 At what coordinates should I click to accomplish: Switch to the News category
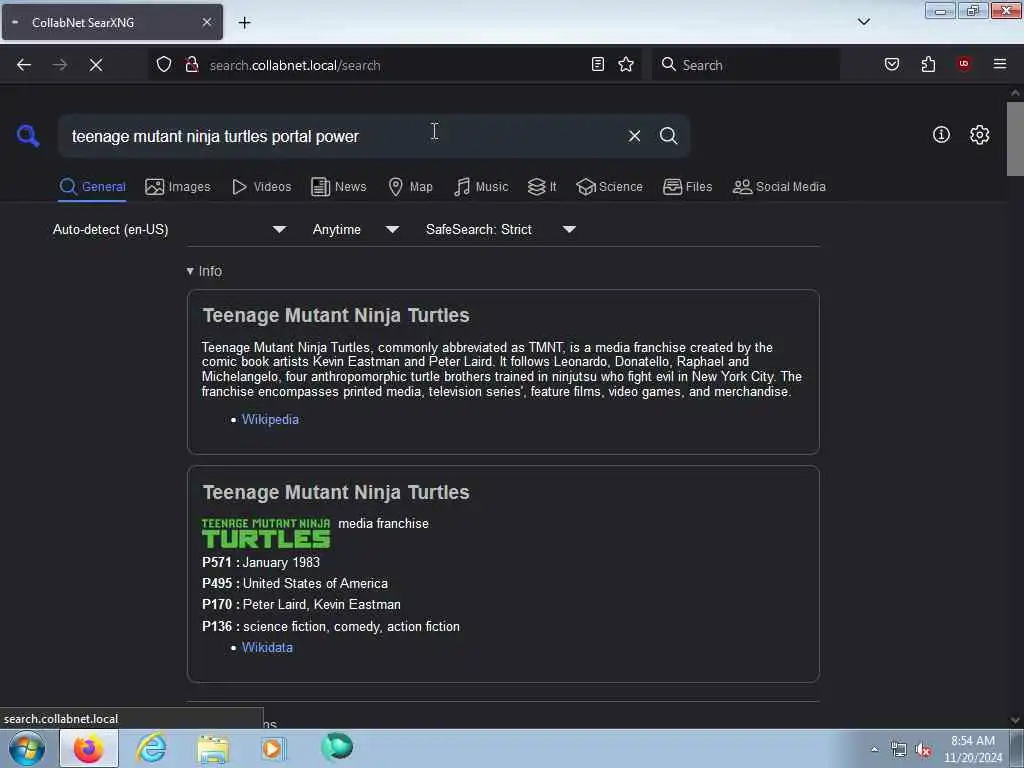tap(338, 187)
